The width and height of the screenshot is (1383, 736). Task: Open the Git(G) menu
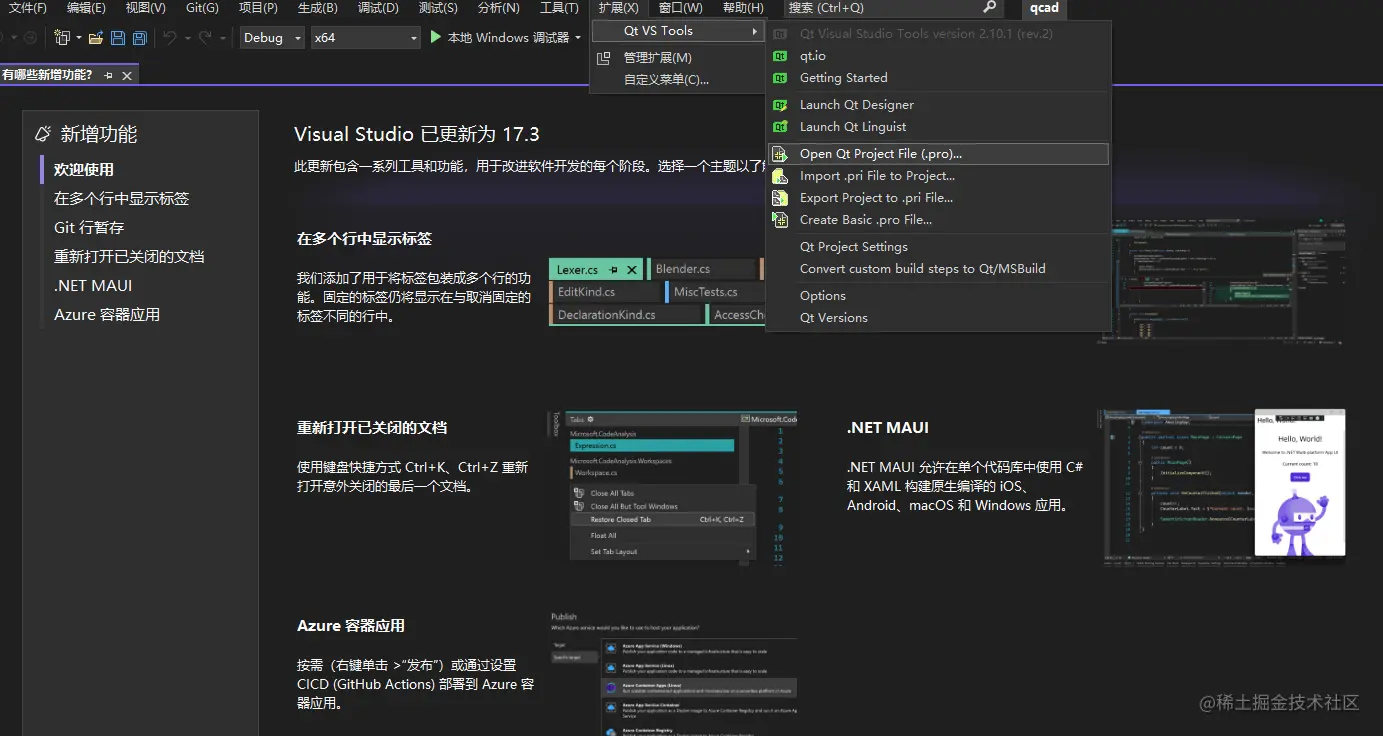click(203, 8)
